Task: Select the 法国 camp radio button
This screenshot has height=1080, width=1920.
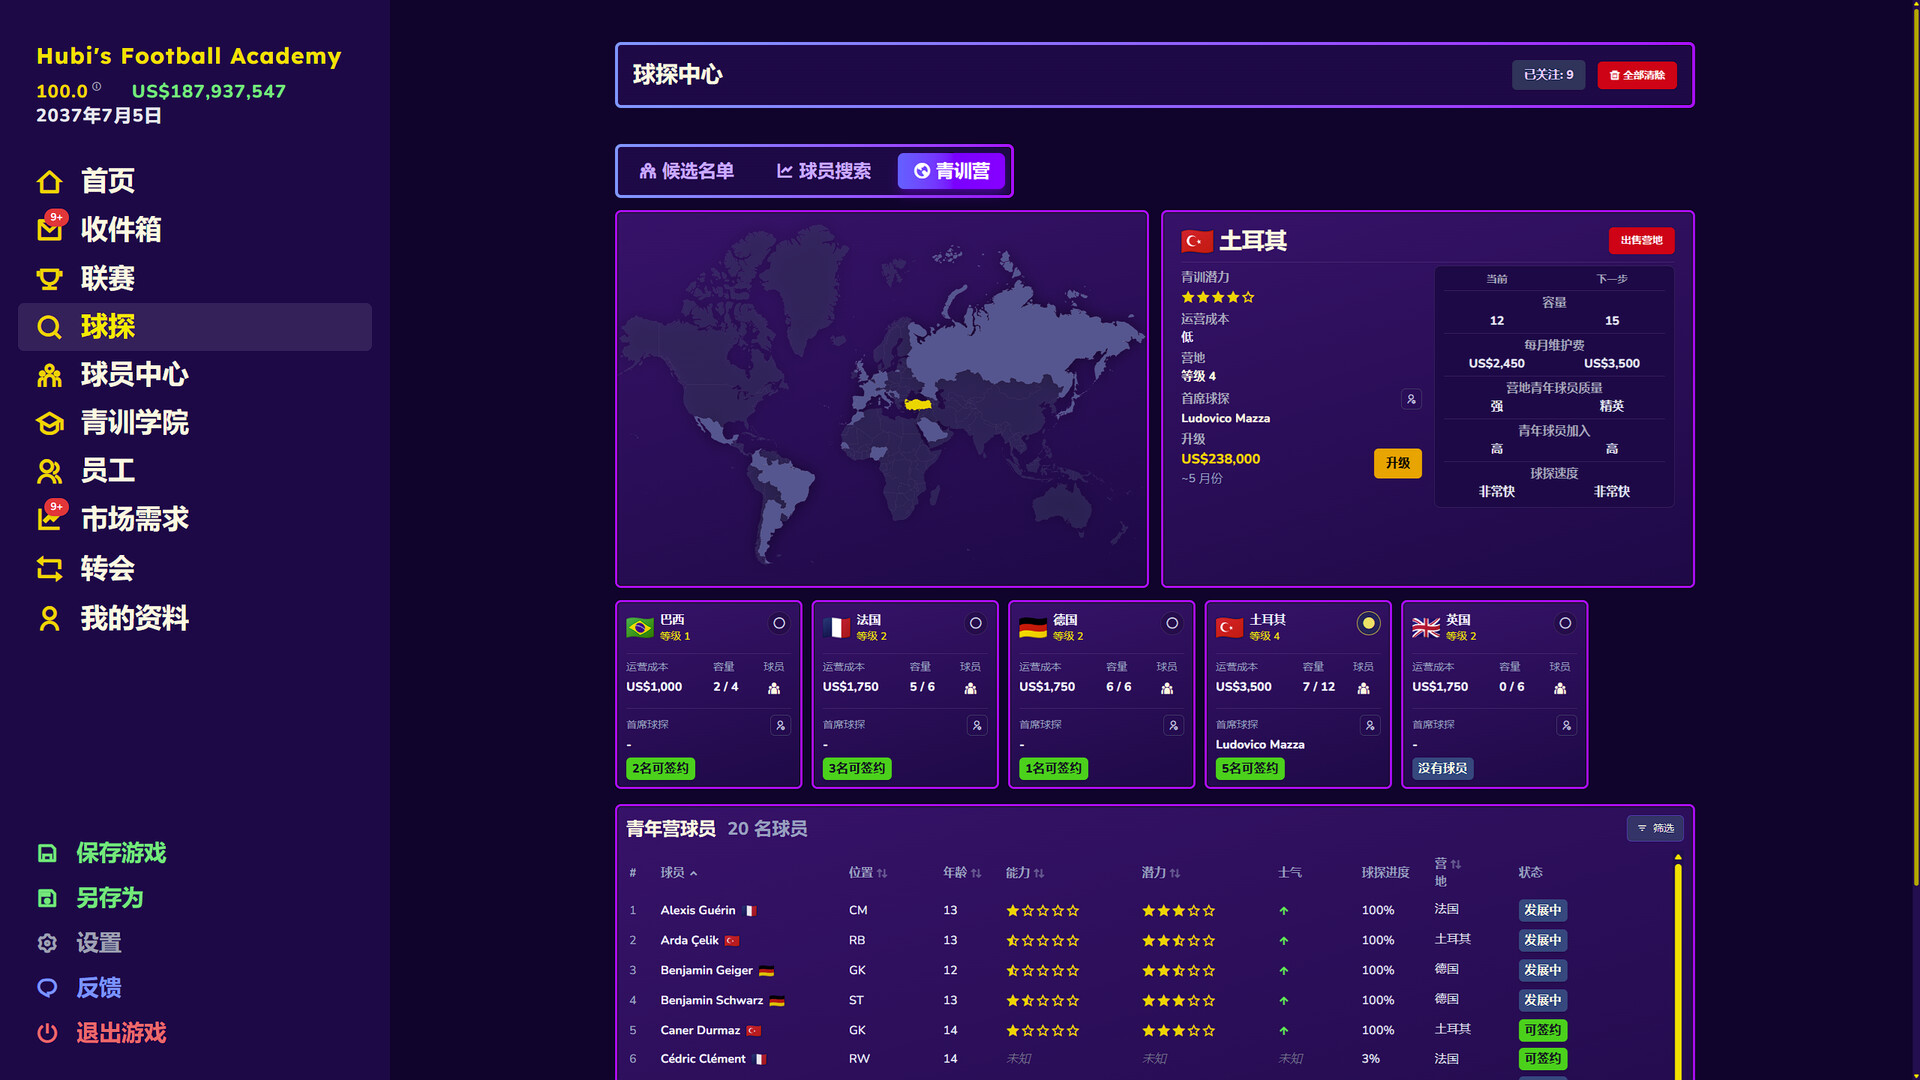Action: pos(975,623)
